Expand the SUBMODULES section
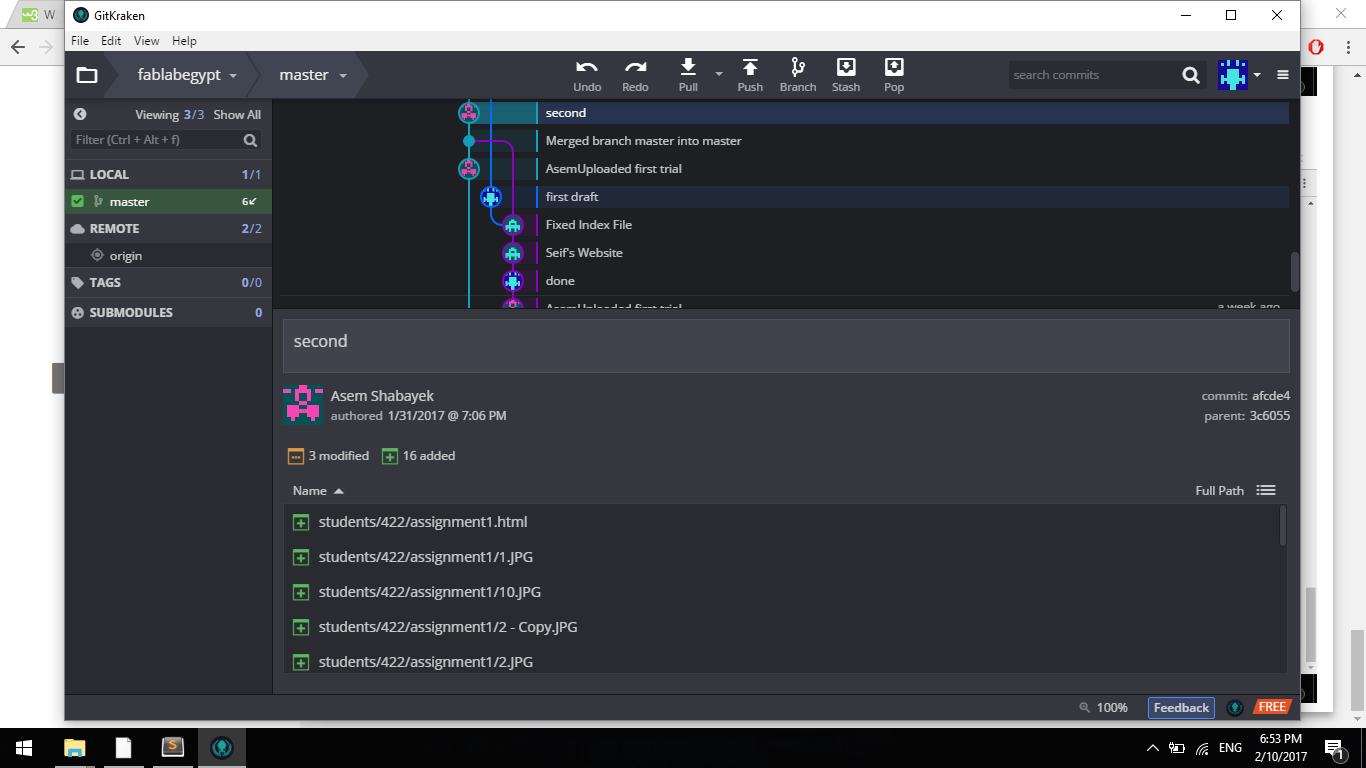This screenshot has height=768, width=1366. 169,312
